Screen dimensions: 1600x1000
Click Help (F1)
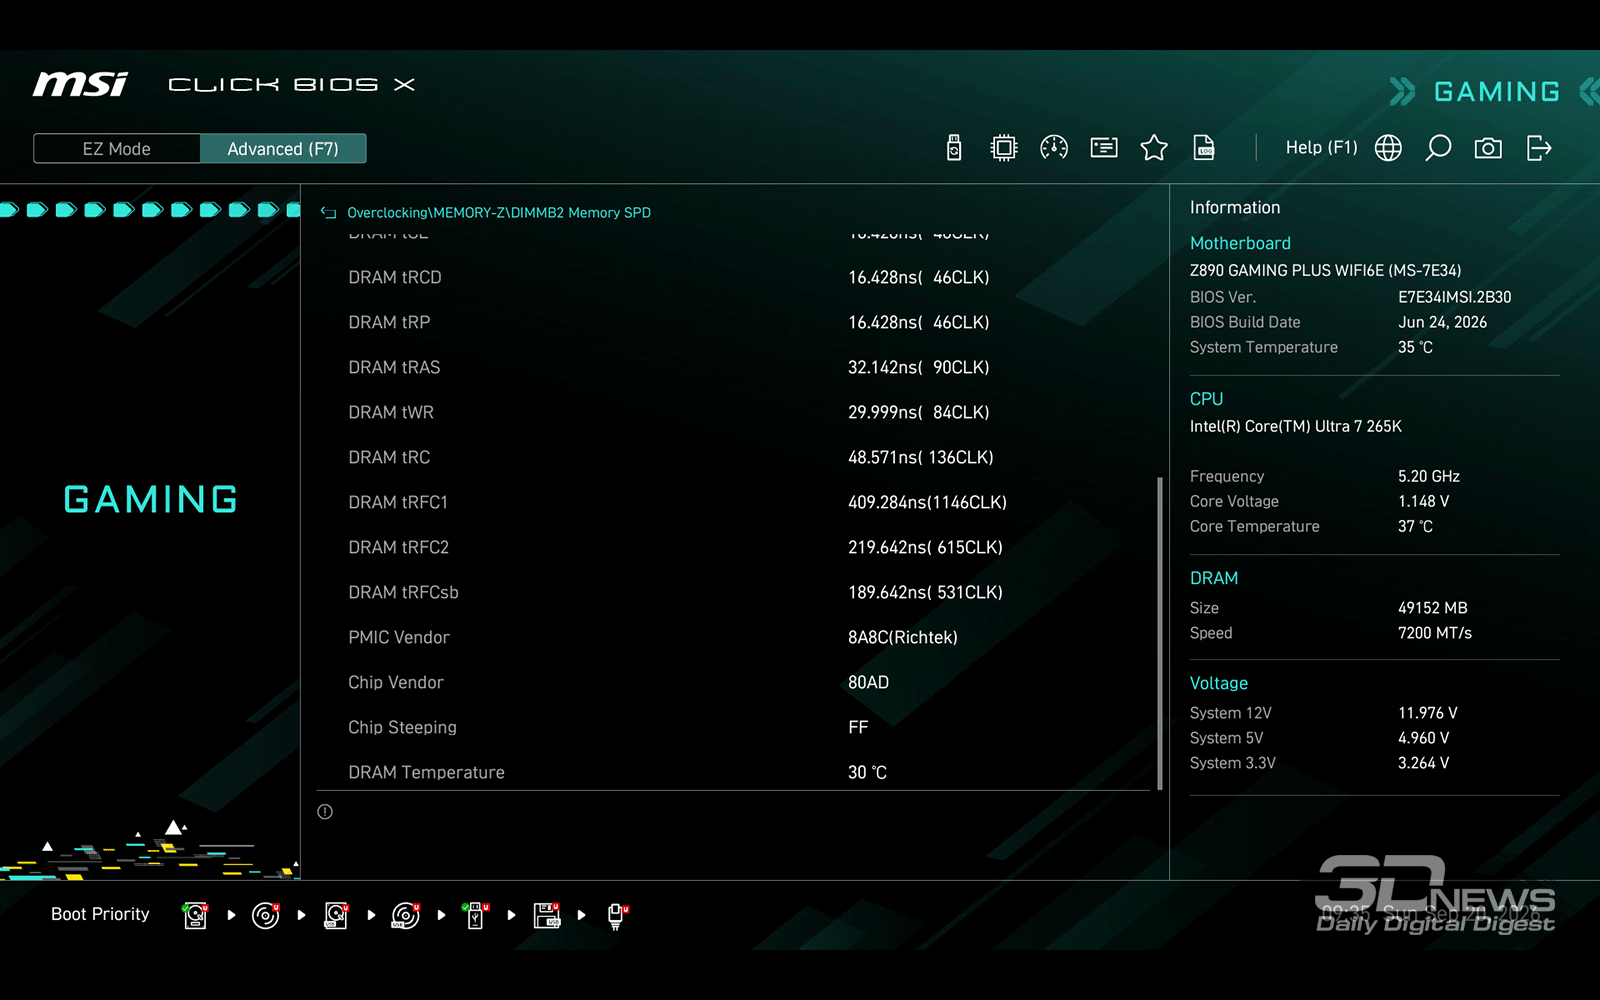(1321, 148)
